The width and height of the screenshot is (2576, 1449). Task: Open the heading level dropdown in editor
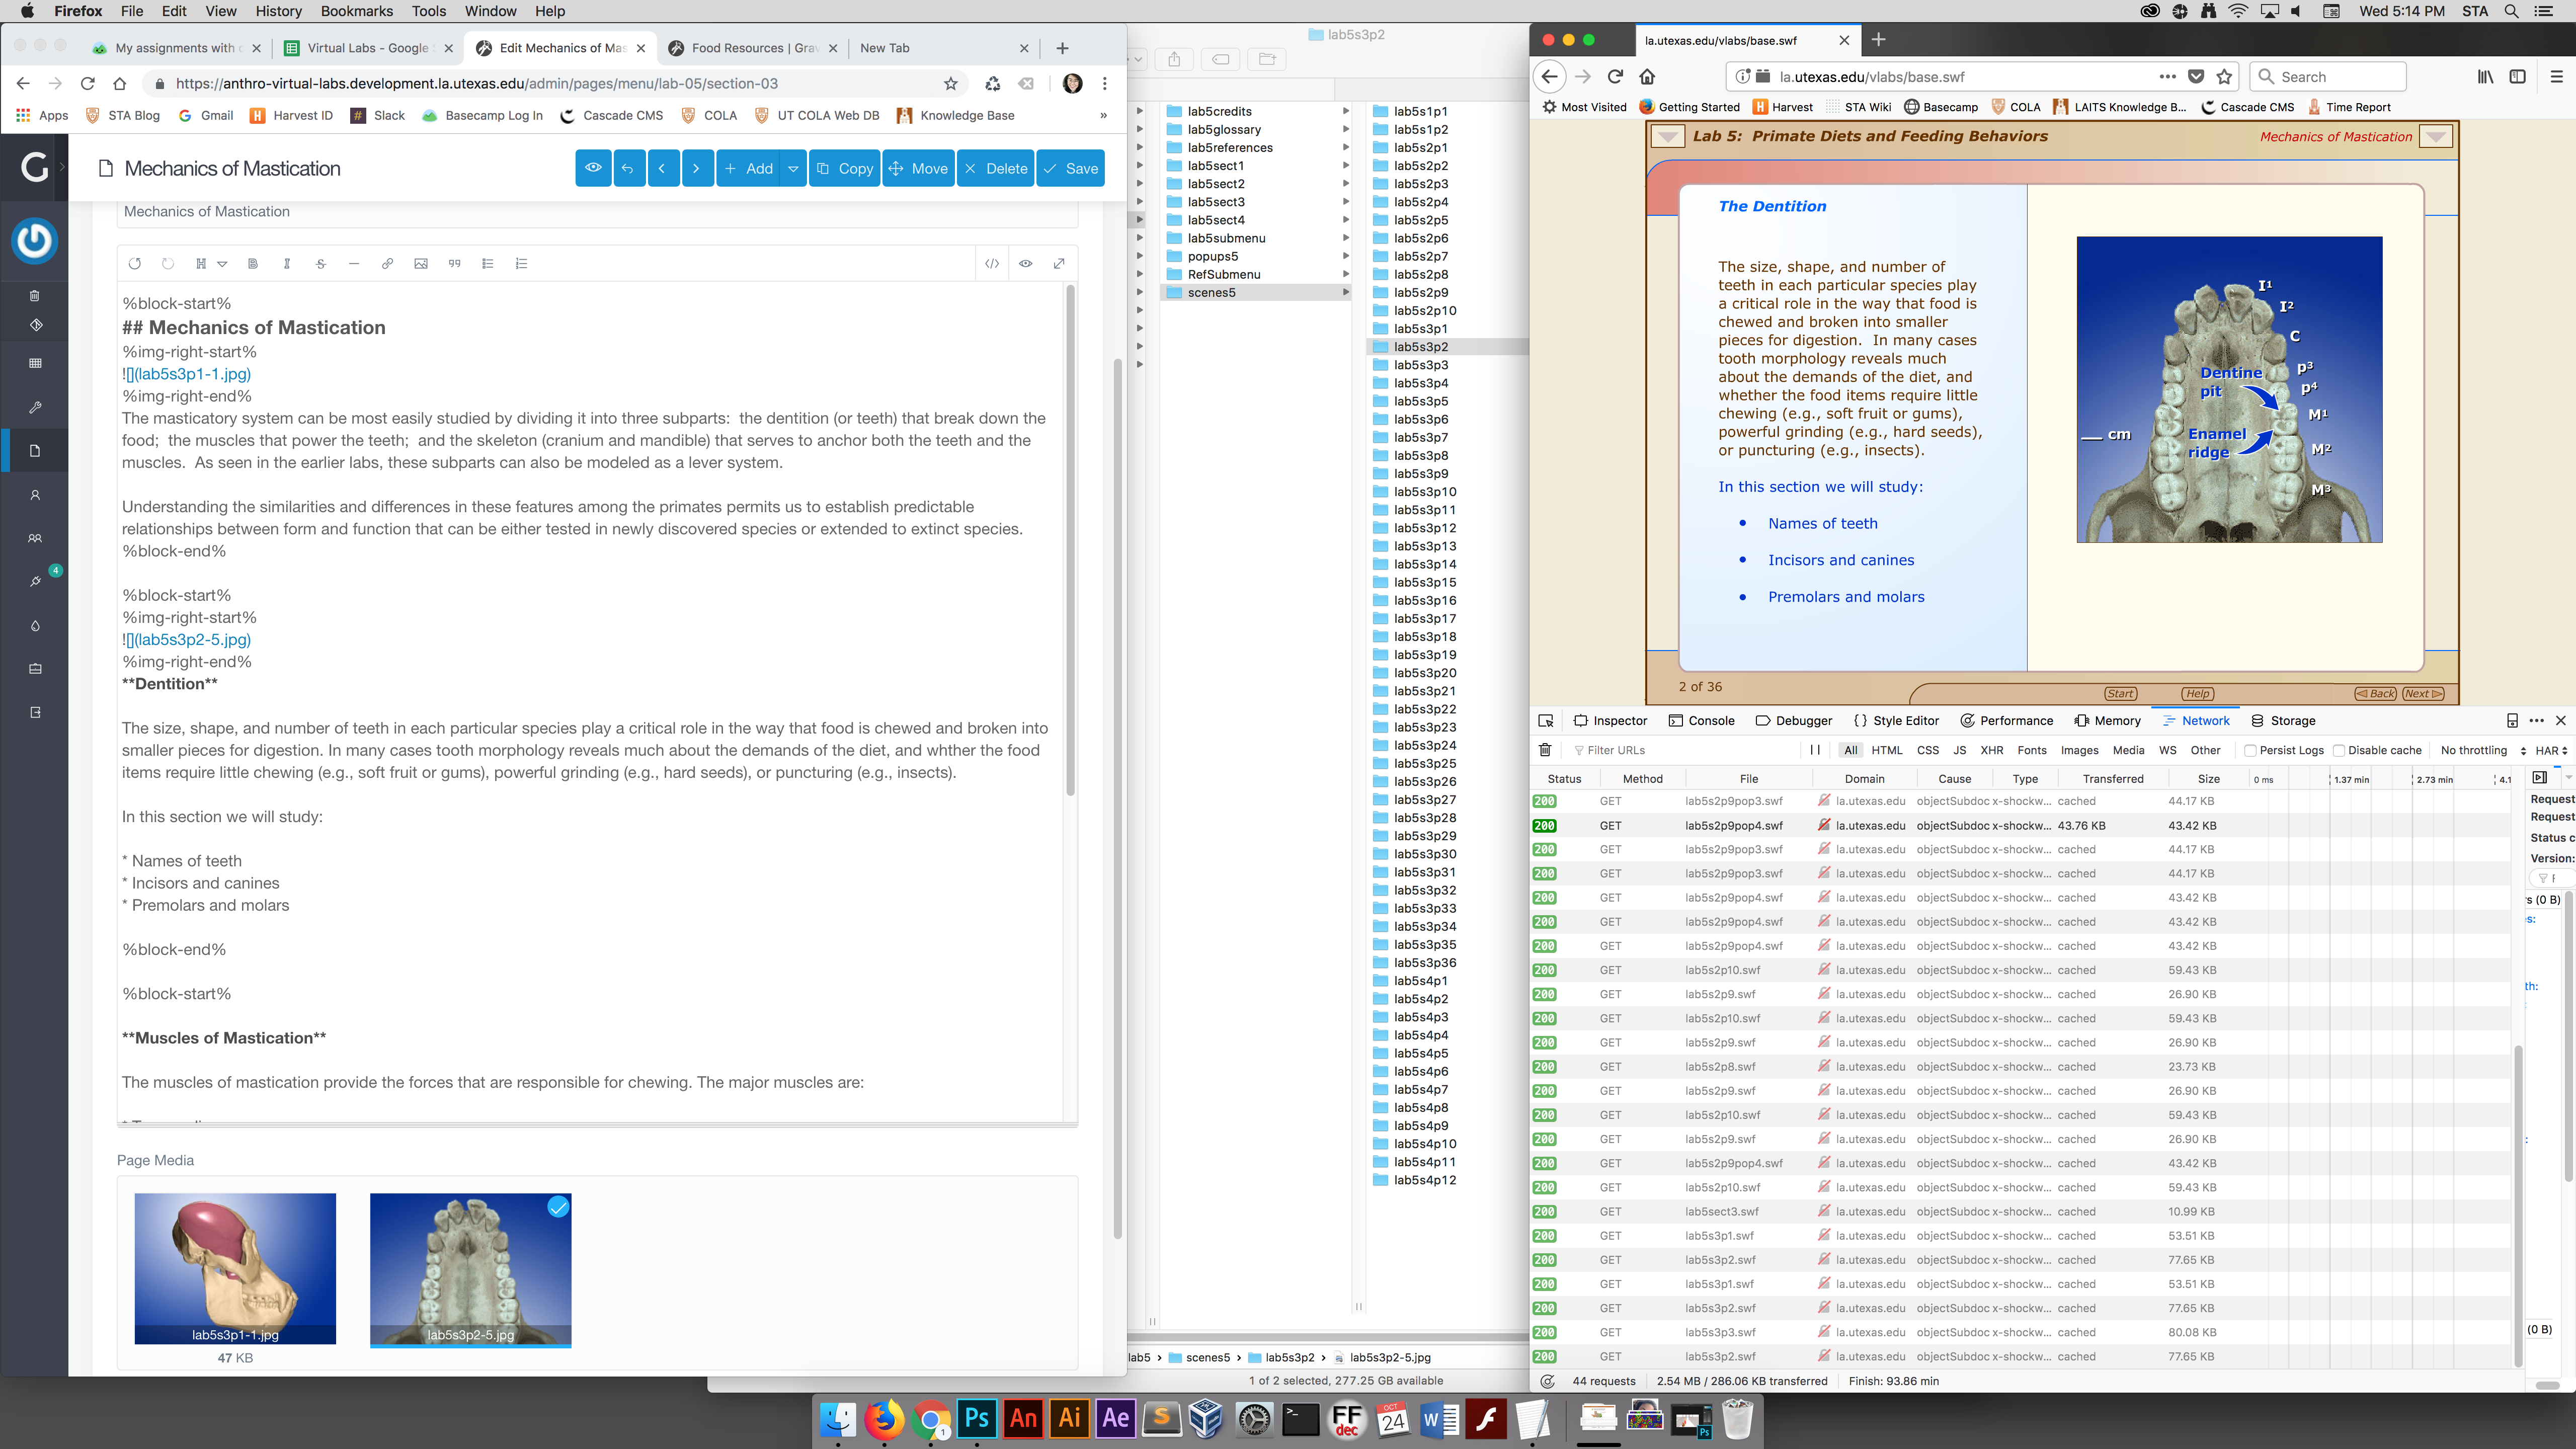(x=222, y=264)
